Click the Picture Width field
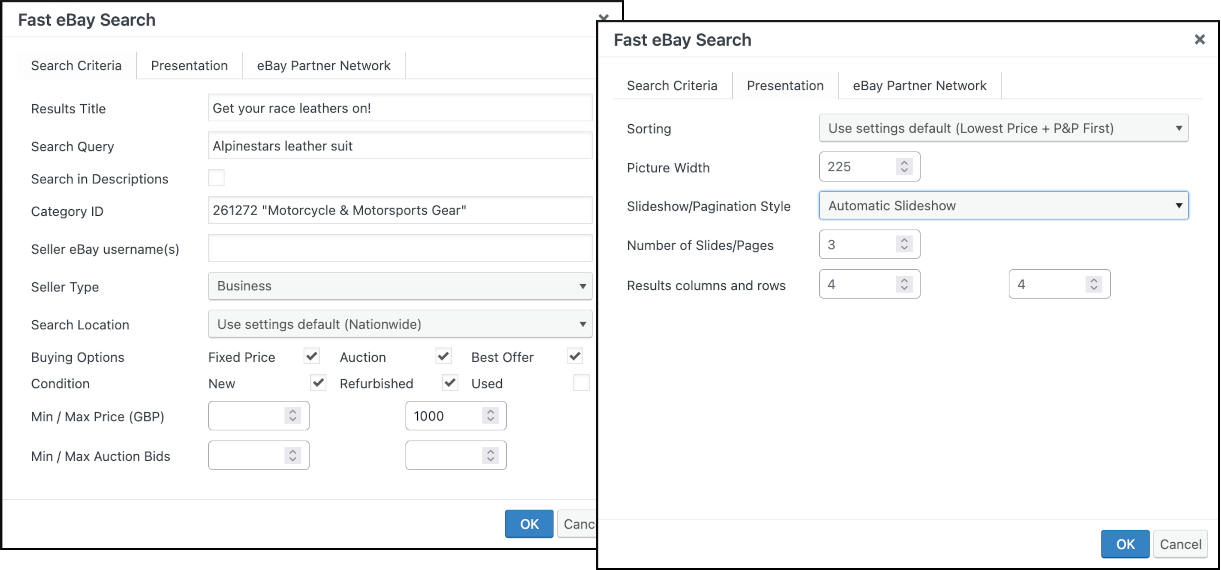The image size is (1221, 570). [x=869, y=167]
